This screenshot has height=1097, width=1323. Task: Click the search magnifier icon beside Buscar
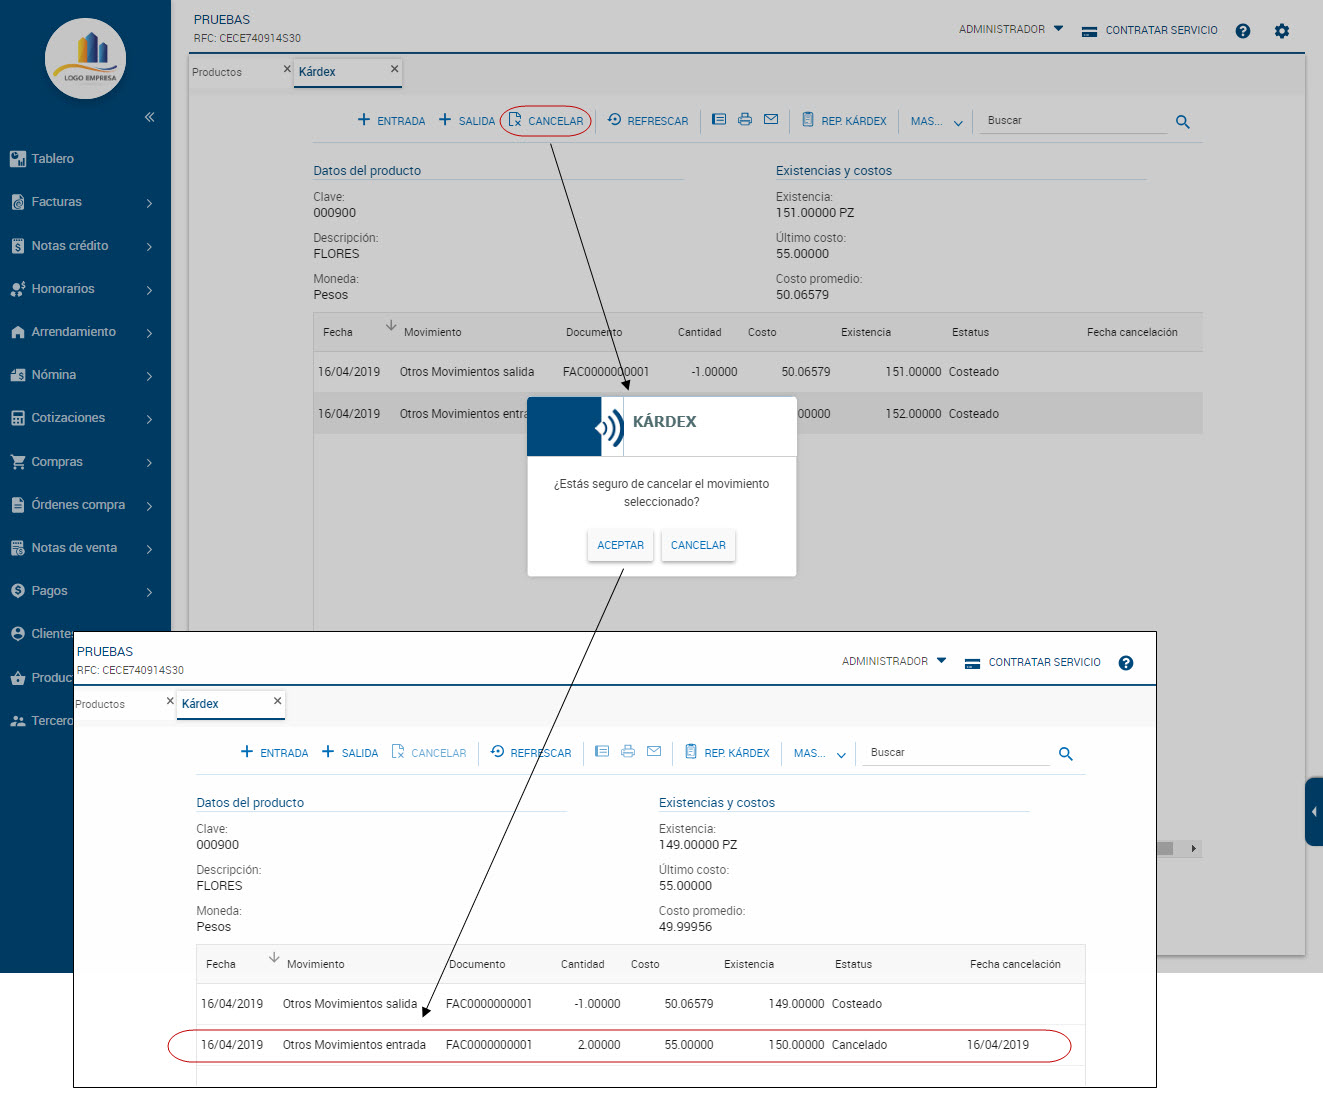[1182, 122]
